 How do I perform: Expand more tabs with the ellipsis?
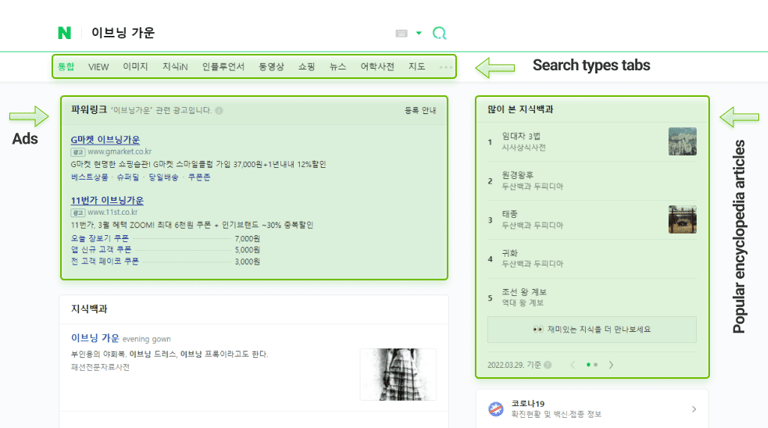point(446,67)
